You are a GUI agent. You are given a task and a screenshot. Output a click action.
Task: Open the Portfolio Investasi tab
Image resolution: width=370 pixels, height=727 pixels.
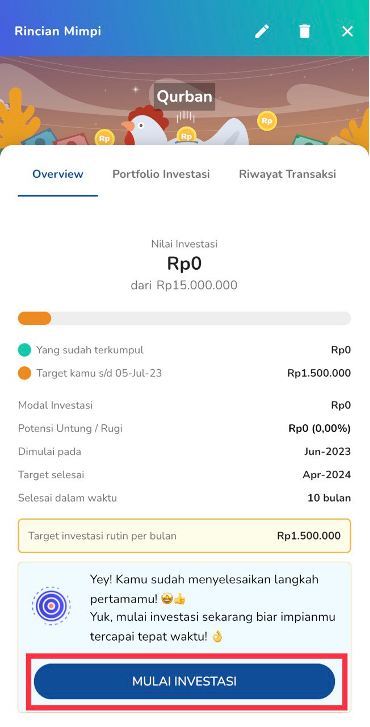point(161,174)
